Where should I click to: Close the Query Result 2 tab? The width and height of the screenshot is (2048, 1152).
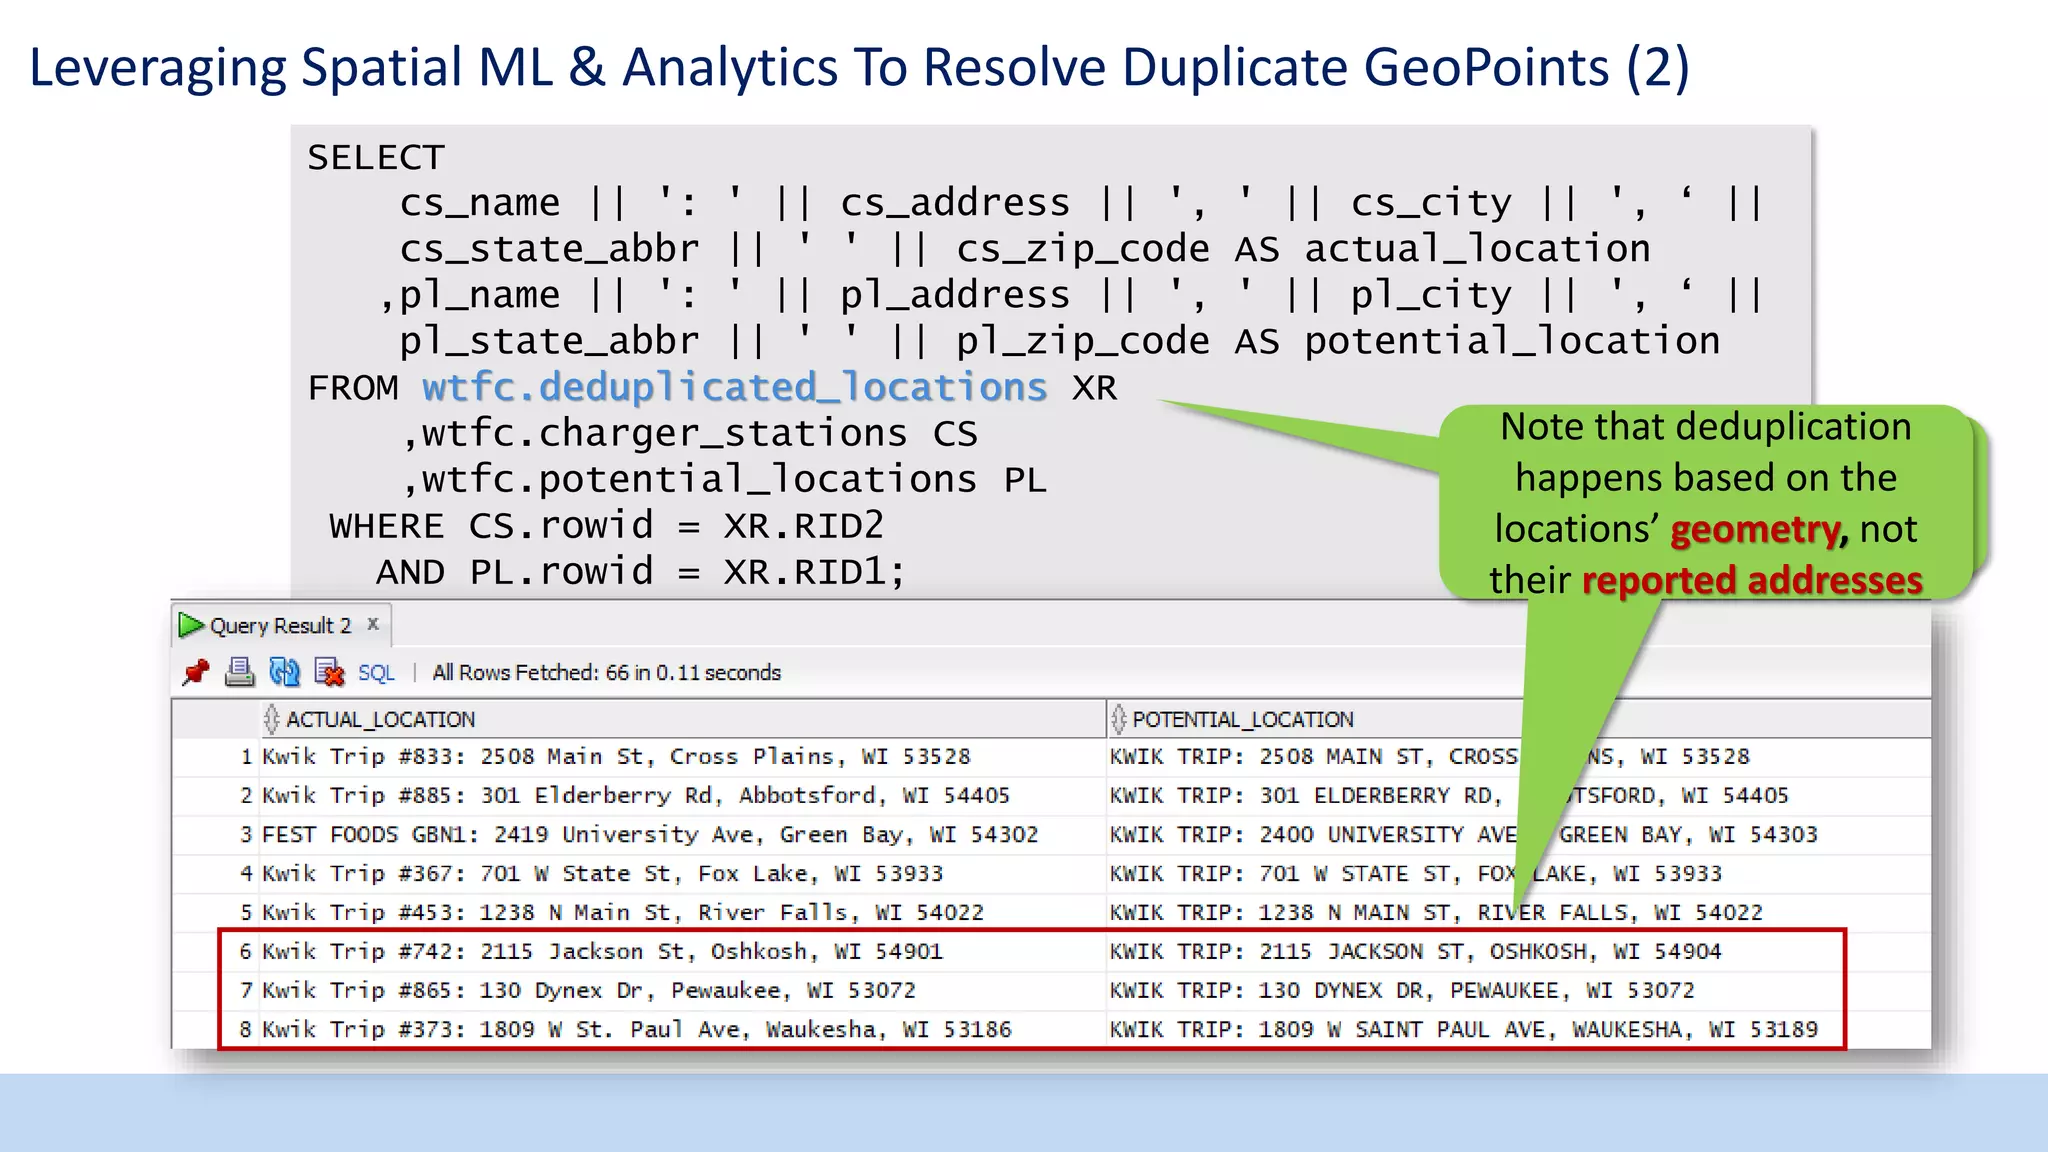coord(373,624)
